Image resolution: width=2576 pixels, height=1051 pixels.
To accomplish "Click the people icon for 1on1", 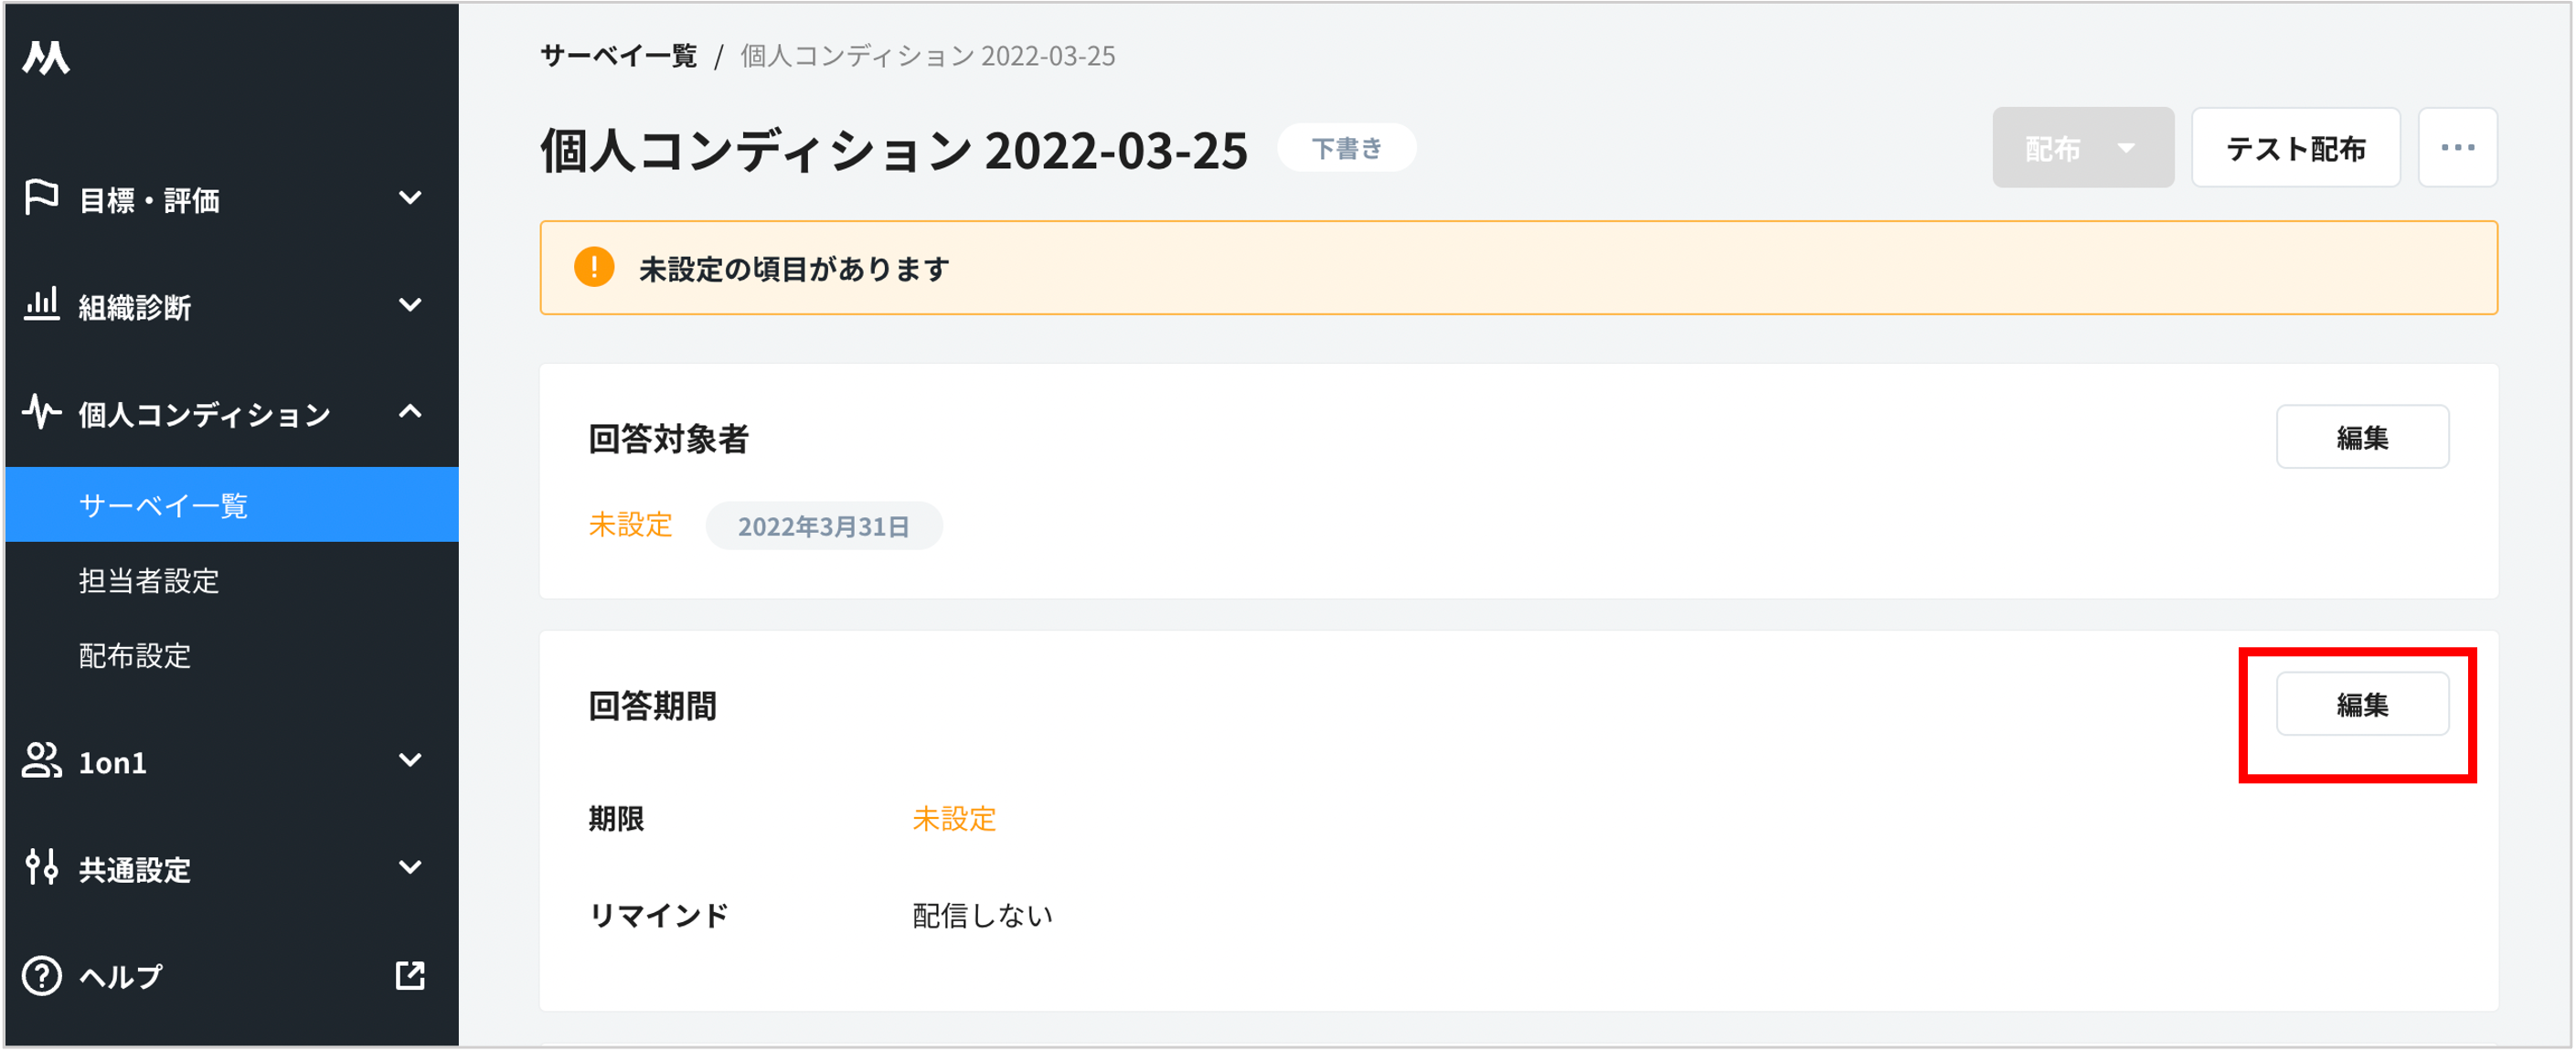I will (x=42, y=760).
